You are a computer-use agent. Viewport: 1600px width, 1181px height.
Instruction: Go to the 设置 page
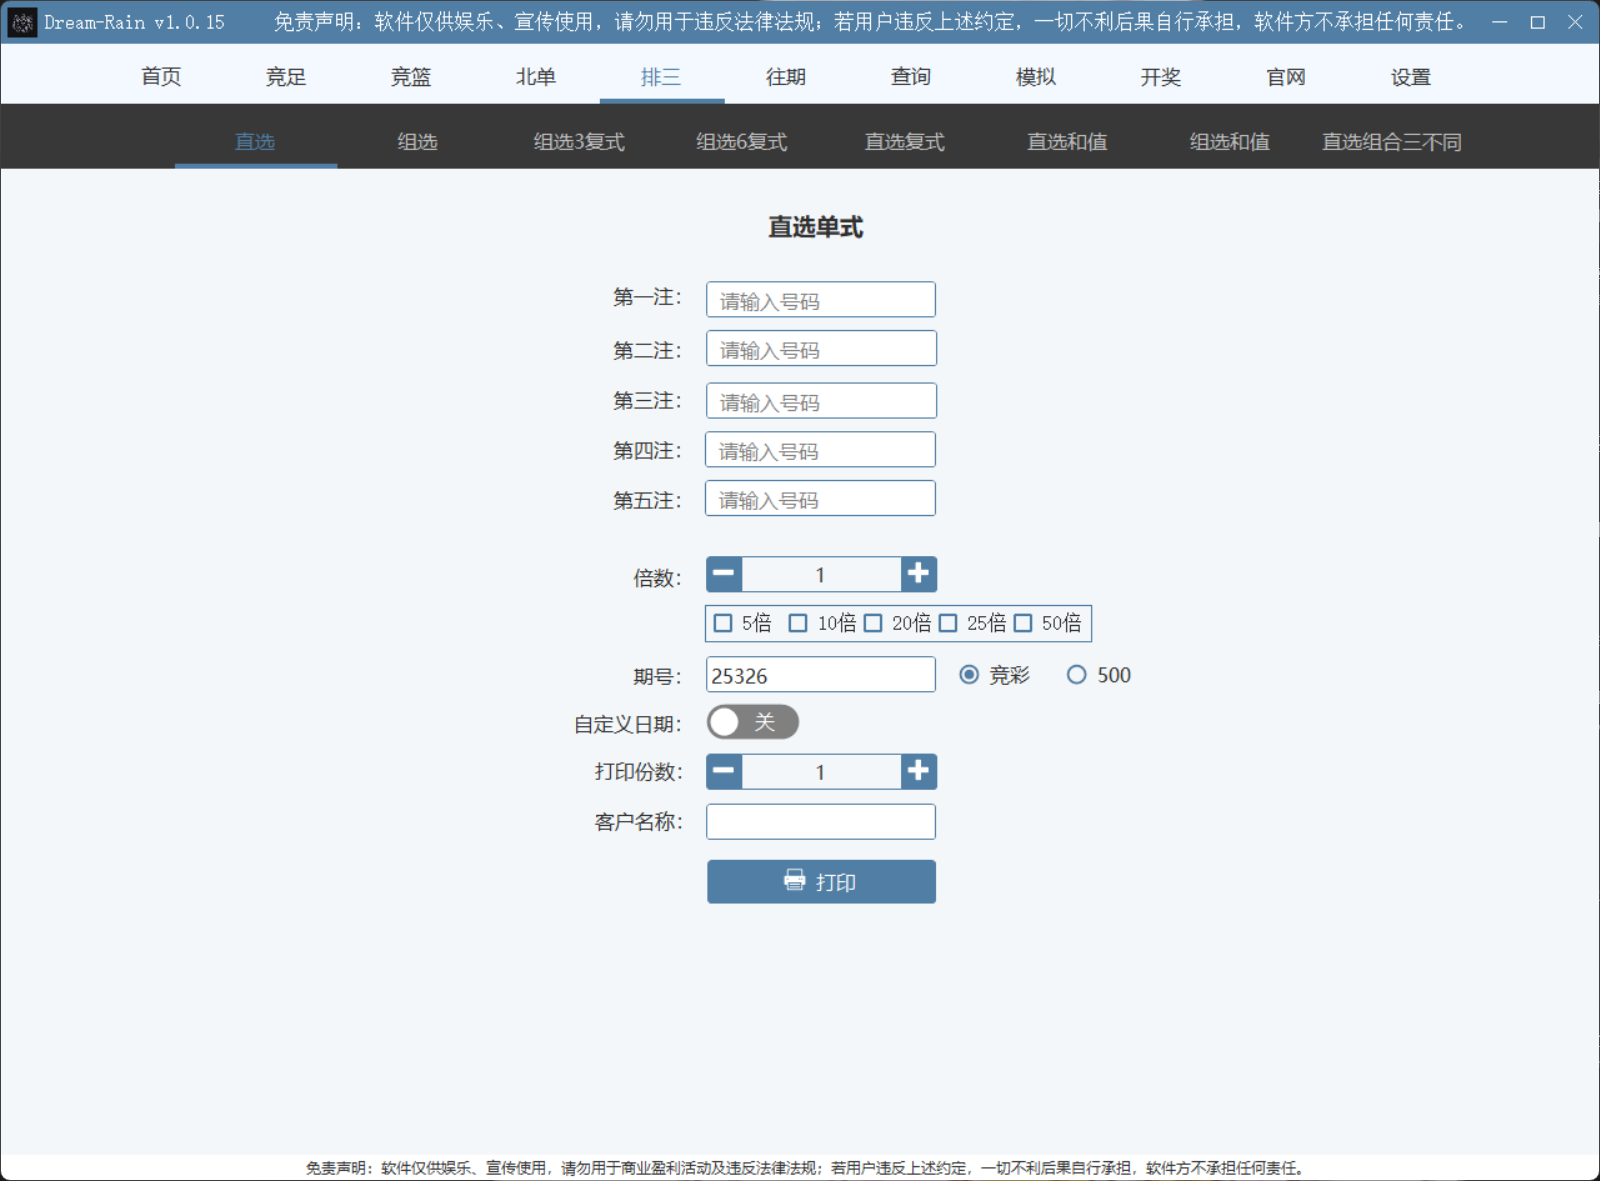1410,76
